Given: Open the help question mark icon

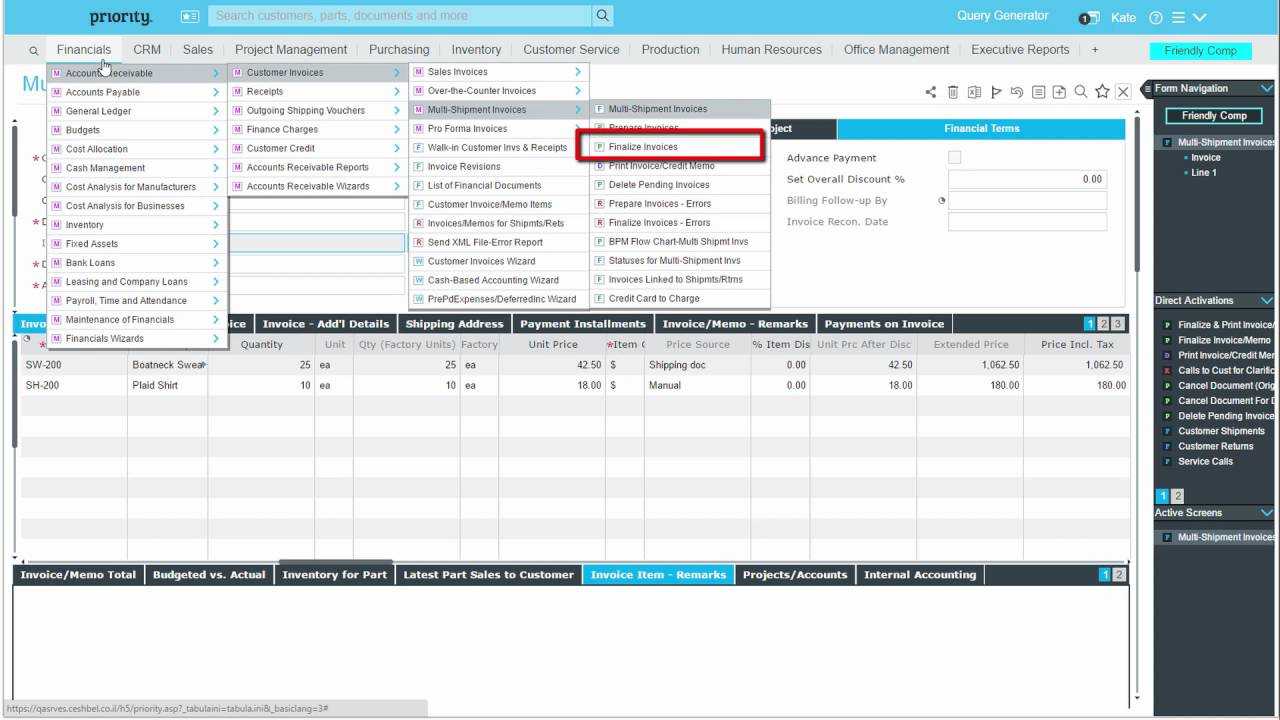Looking at the screenshot, I should [x=1155, y=18].
